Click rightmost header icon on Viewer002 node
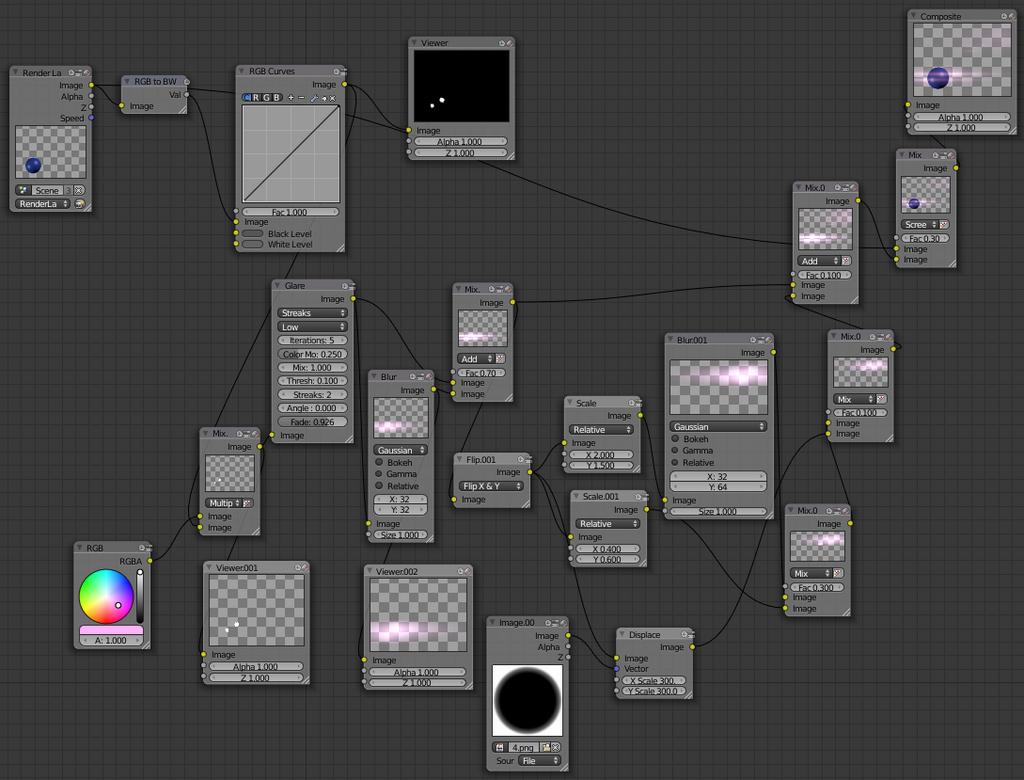The height and width of the screenshot is (780, 1024). tap(467, 571)
